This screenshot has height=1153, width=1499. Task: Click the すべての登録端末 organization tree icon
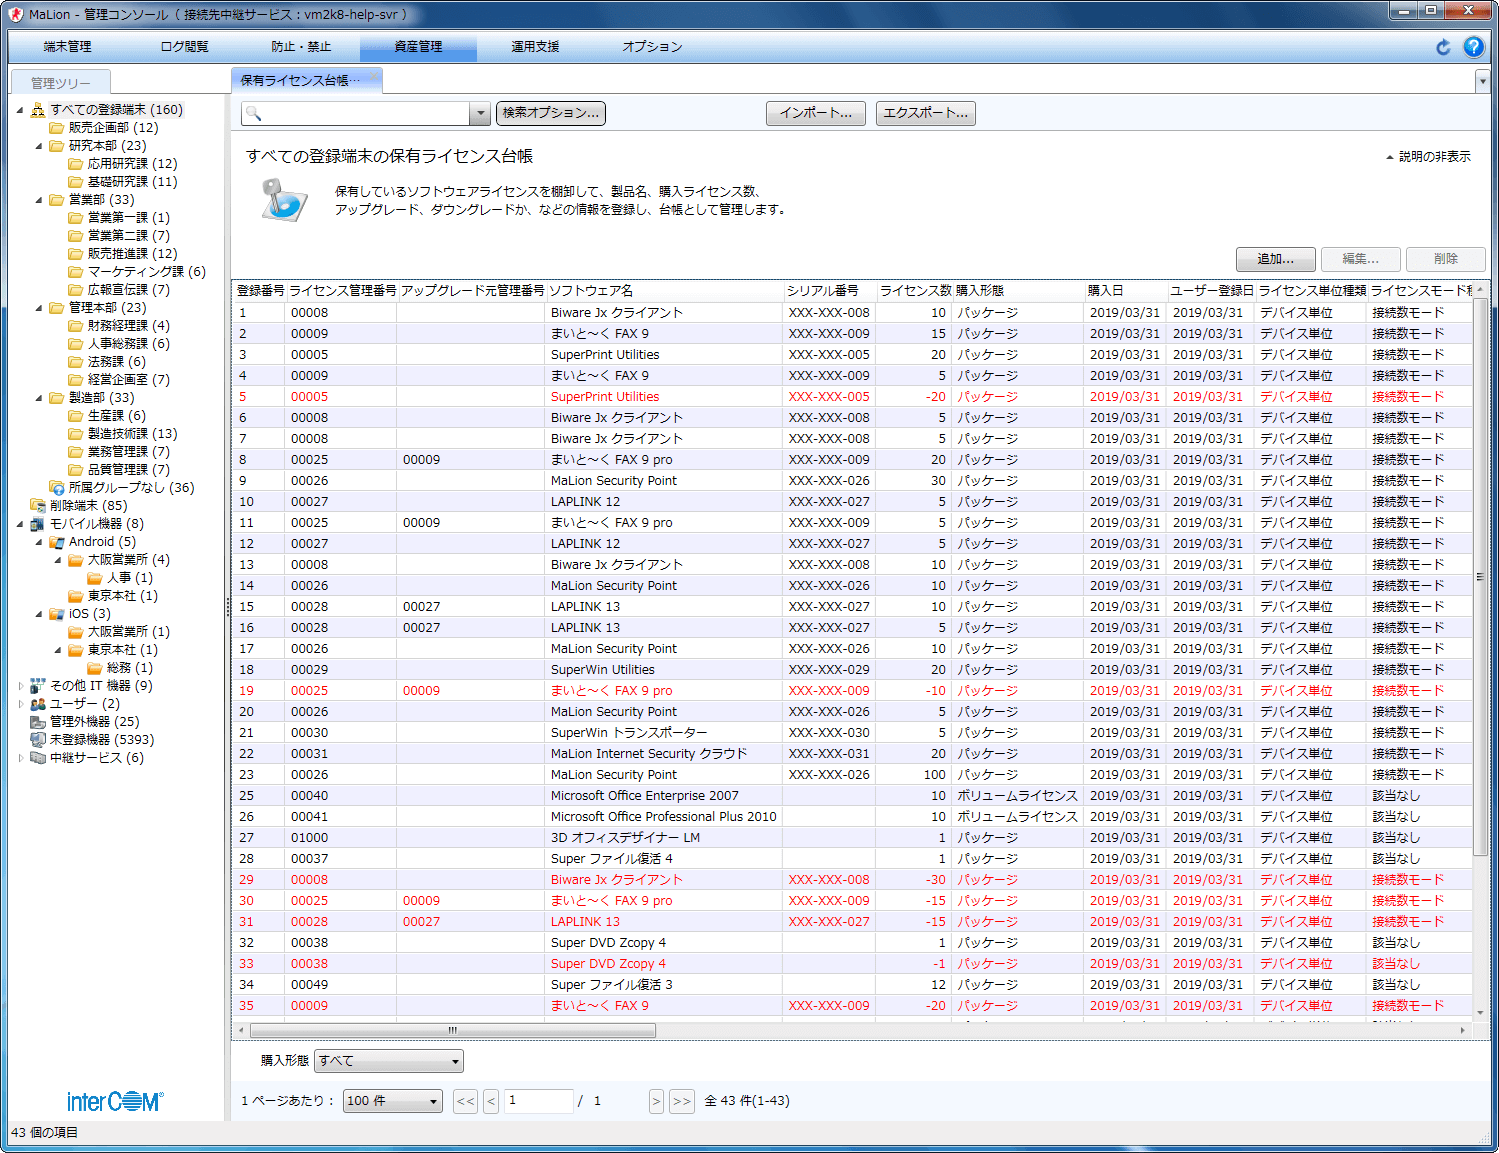click(38, 110)
